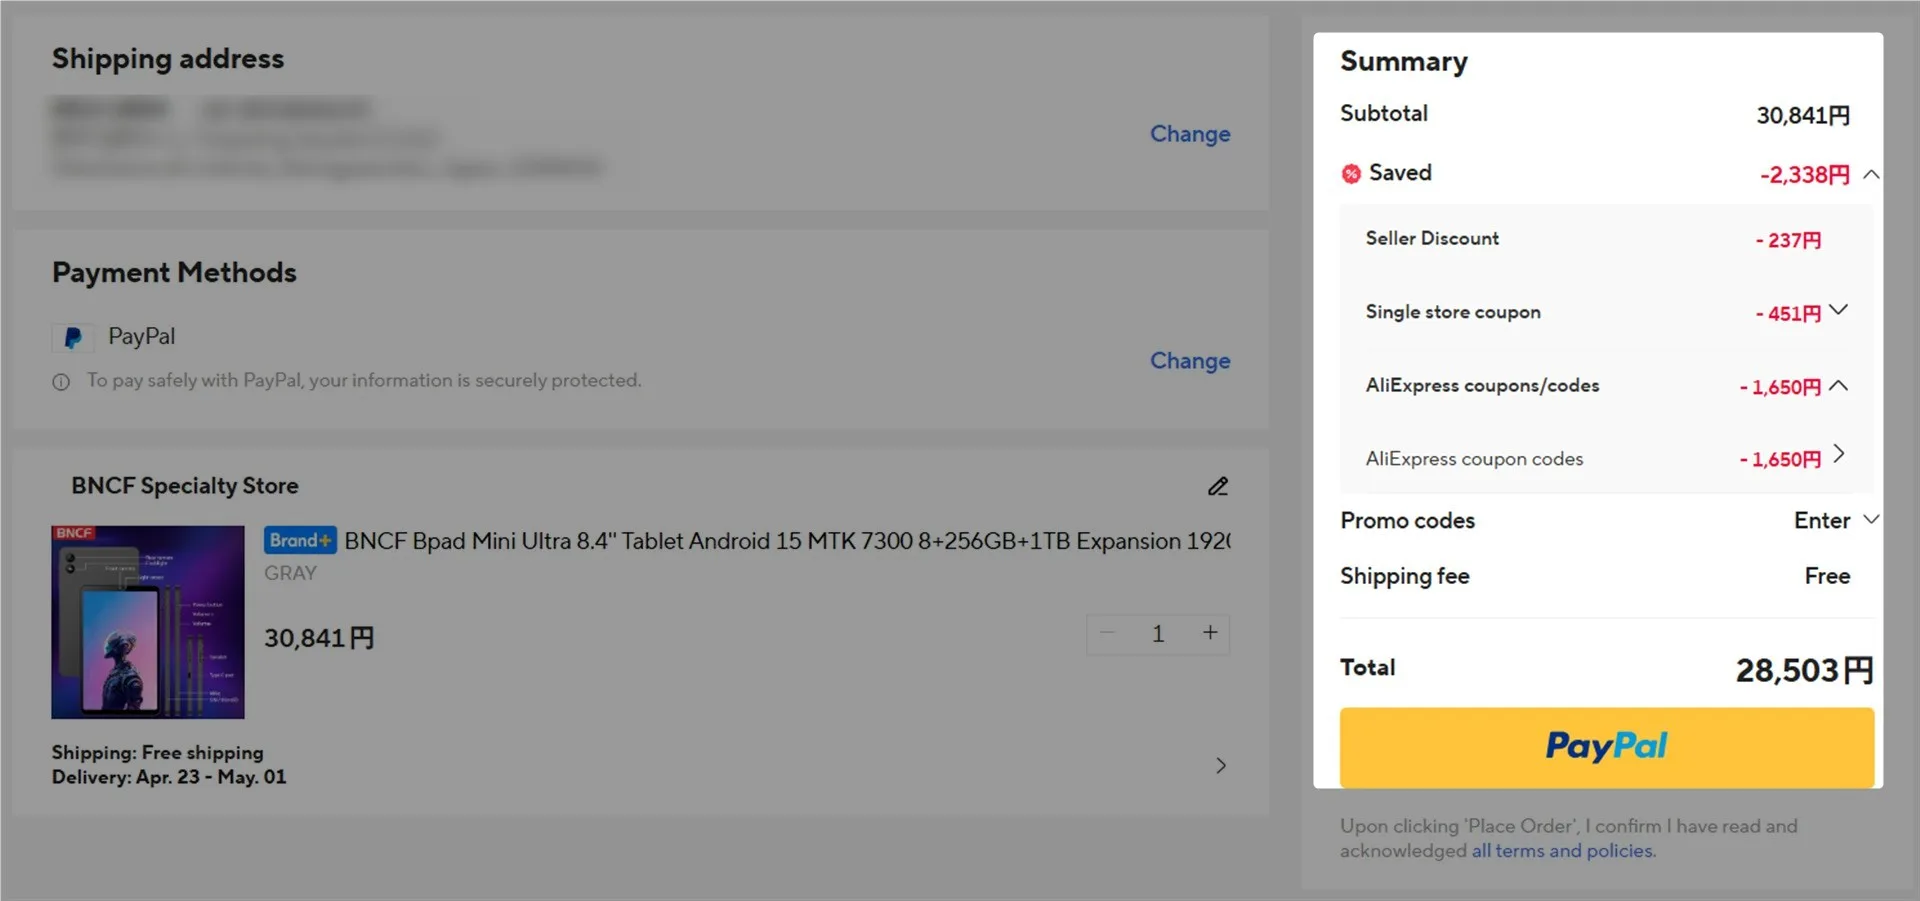The image size is (1920, 901).
Task: Collapse the AliExpress coupons/codes section
Action: [1838, 386]
